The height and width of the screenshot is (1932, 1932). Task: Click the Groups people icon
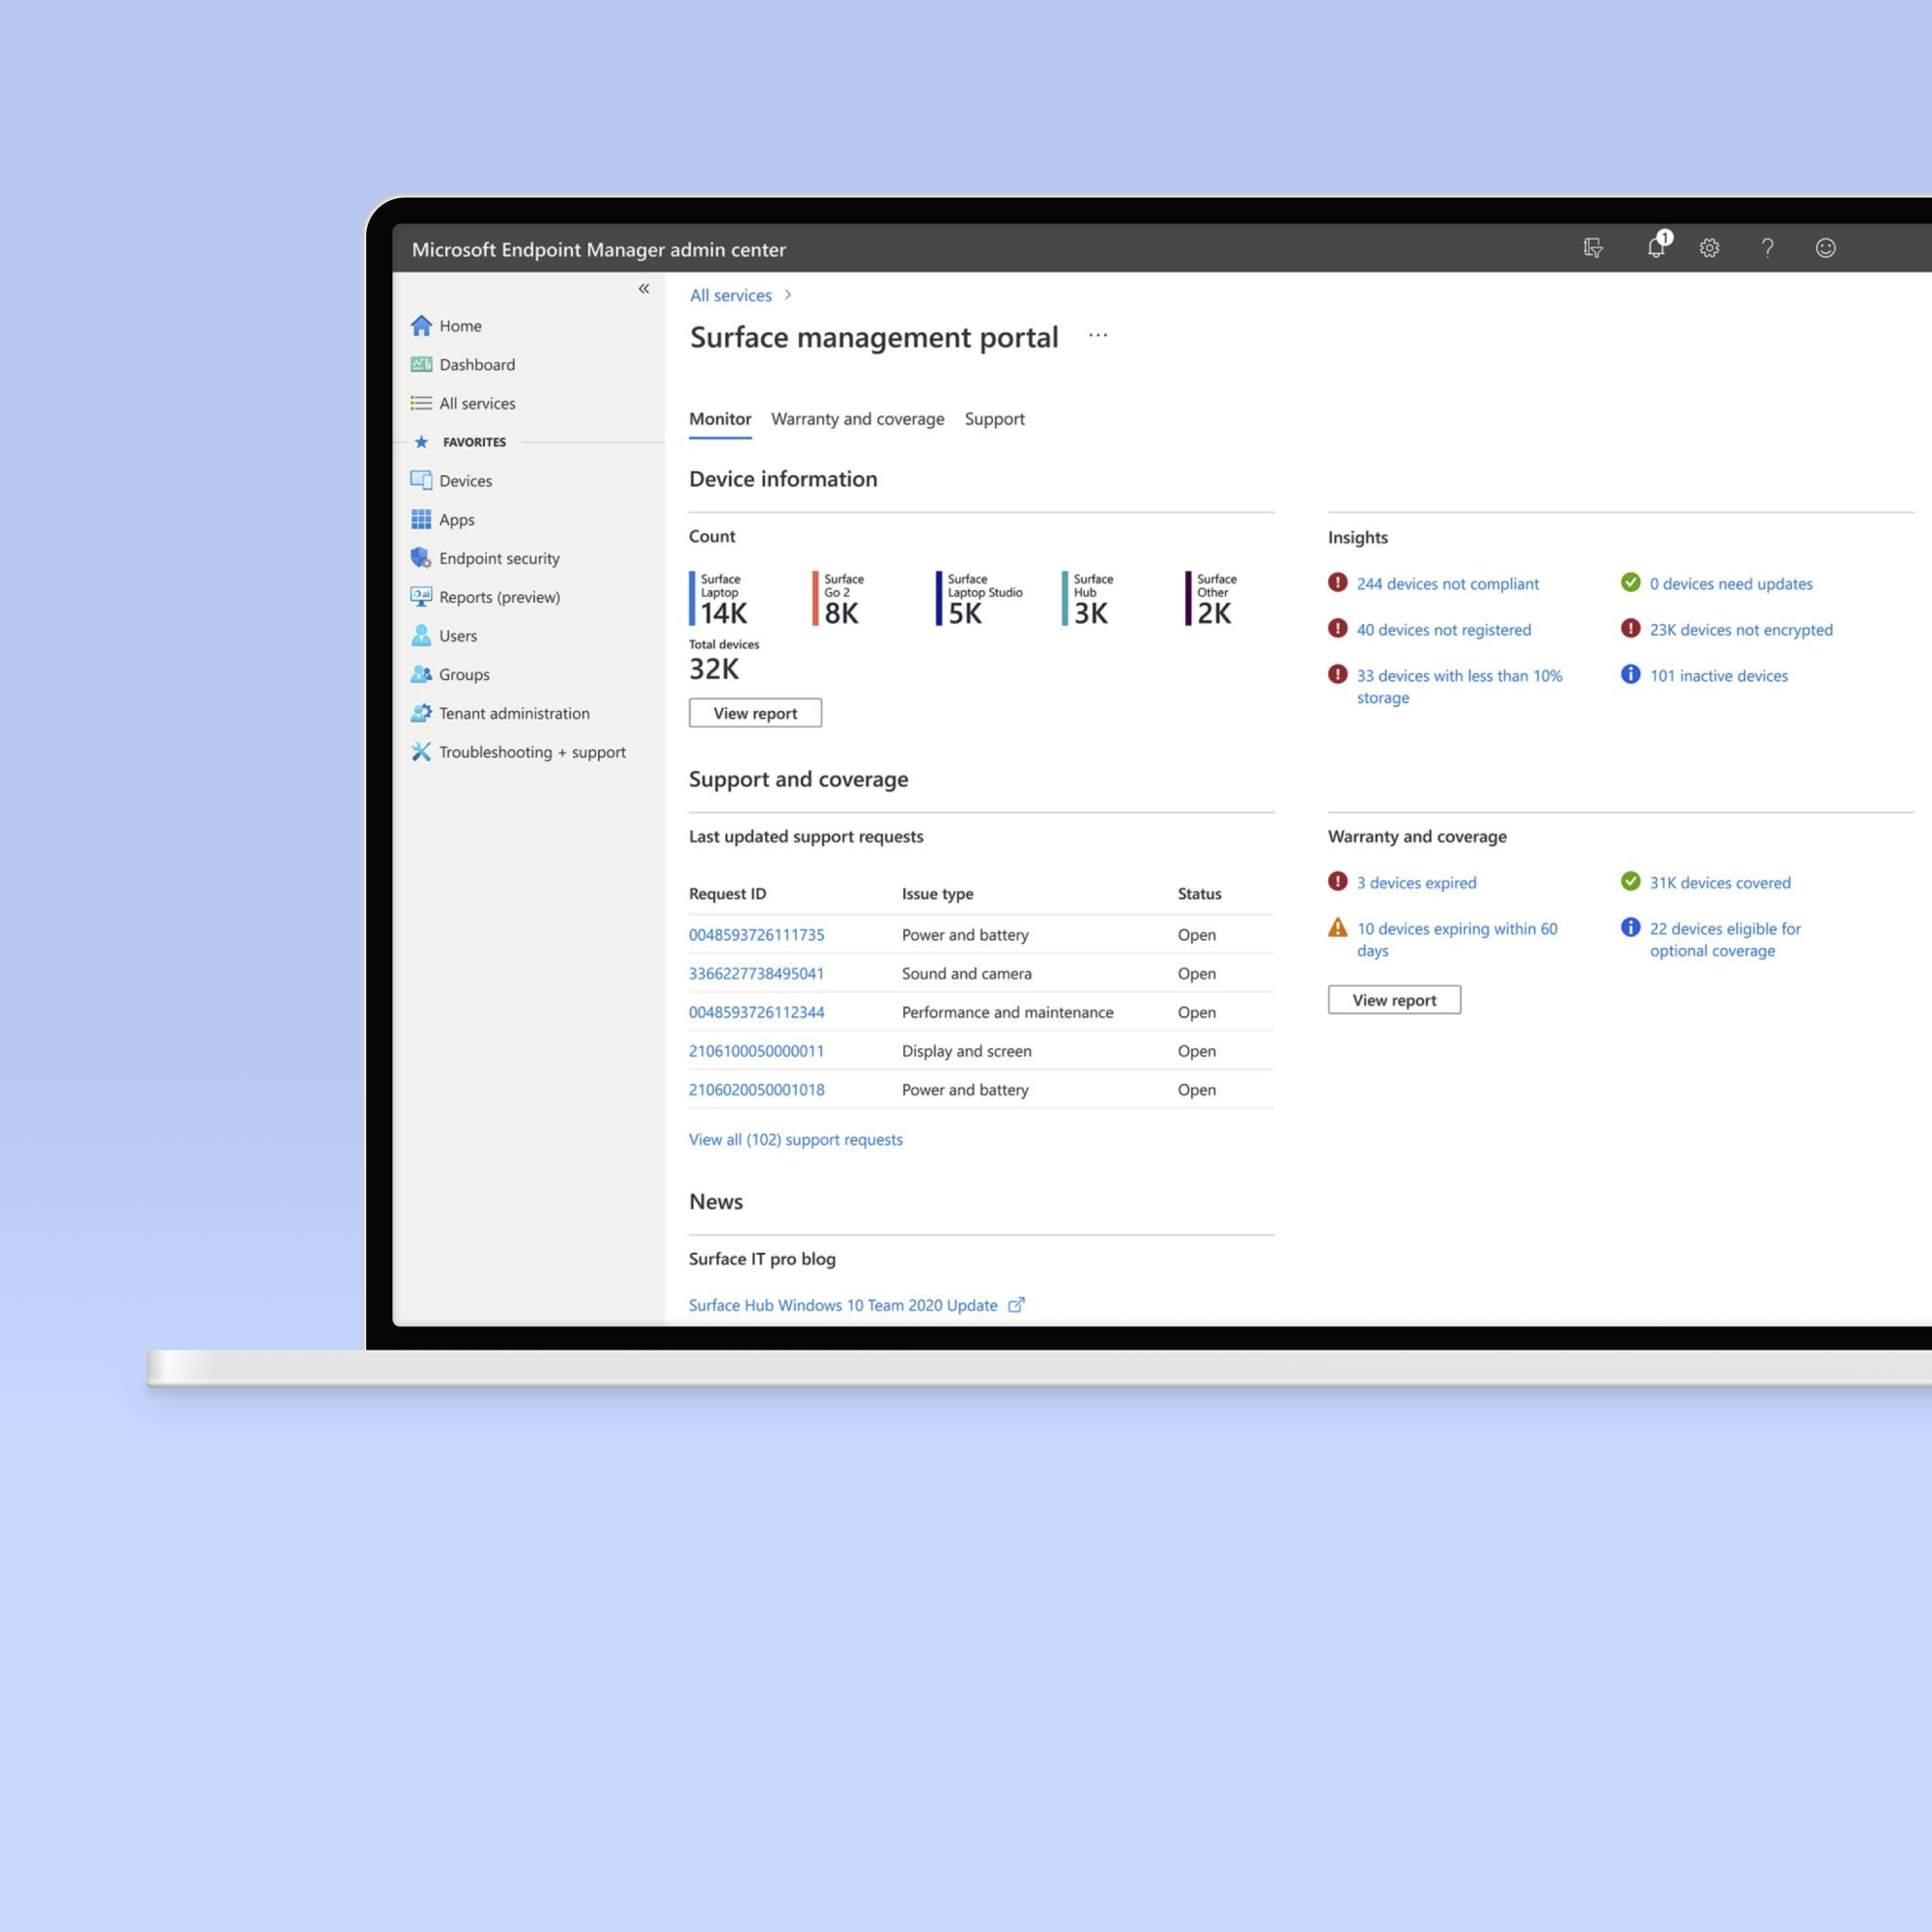pos(421,674)
